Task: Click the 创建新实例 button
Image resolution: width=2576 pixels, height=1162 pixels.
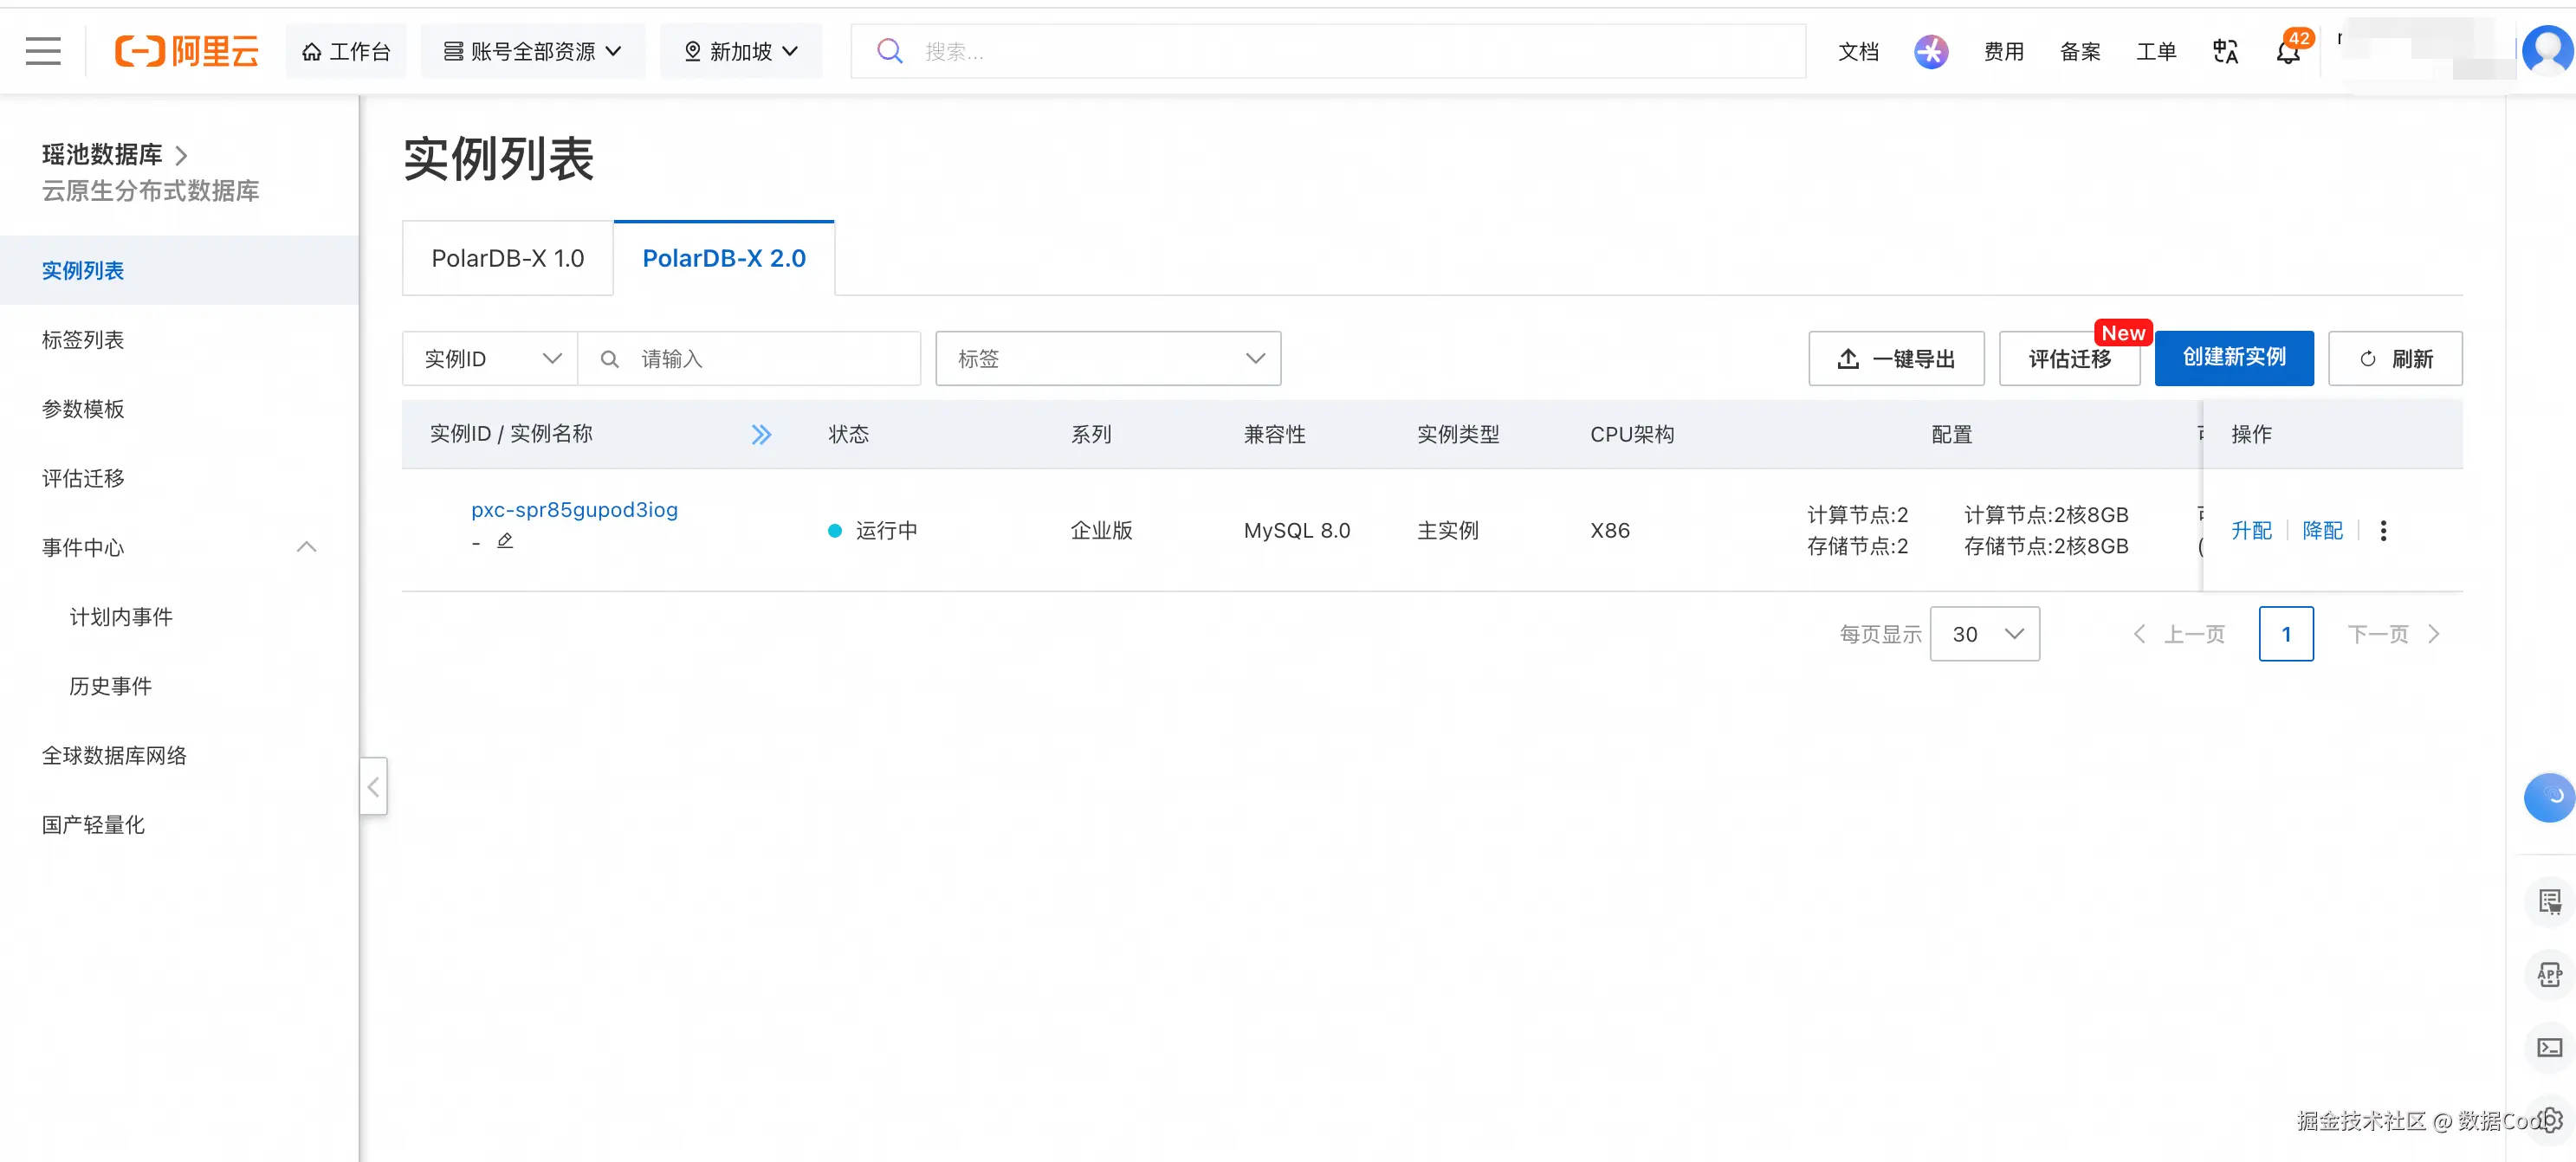Action: click(2233, 358)
